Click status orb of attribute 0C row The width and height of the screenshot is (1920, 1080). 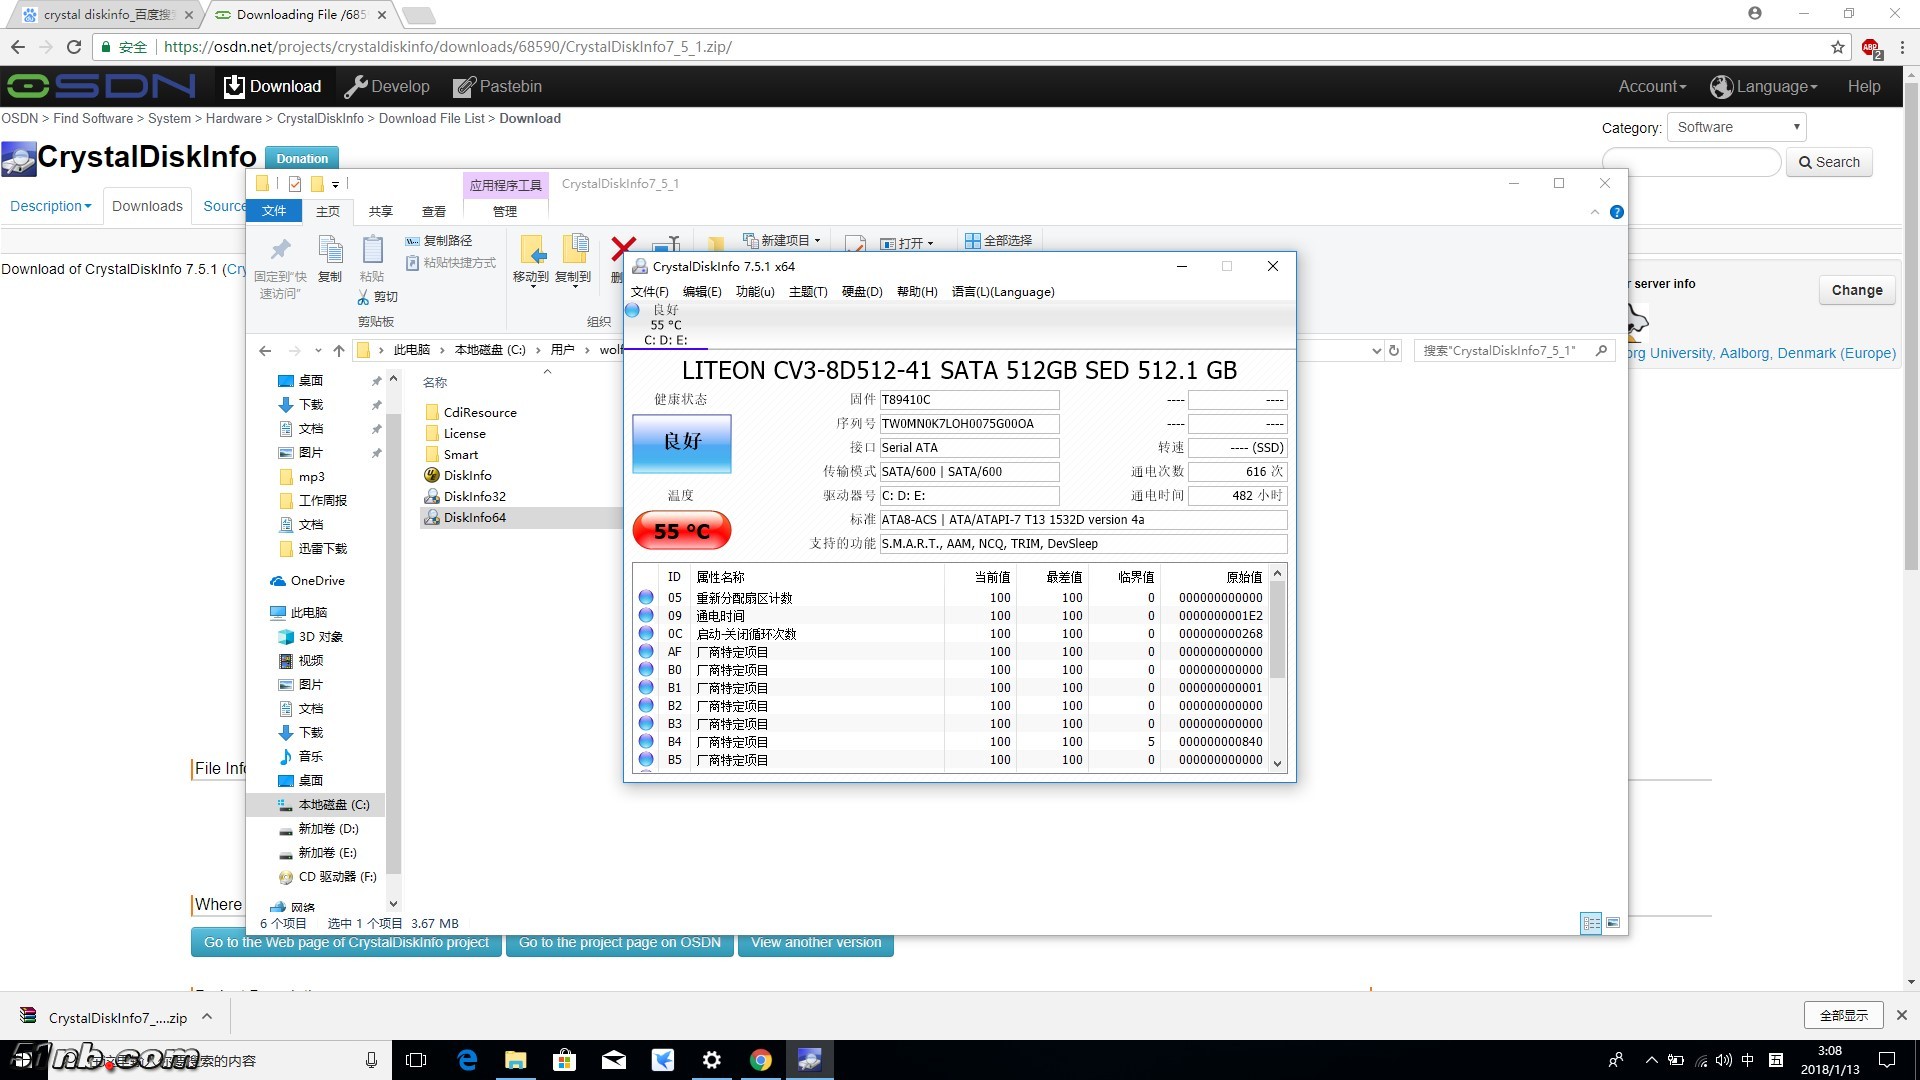coord(646,634)
